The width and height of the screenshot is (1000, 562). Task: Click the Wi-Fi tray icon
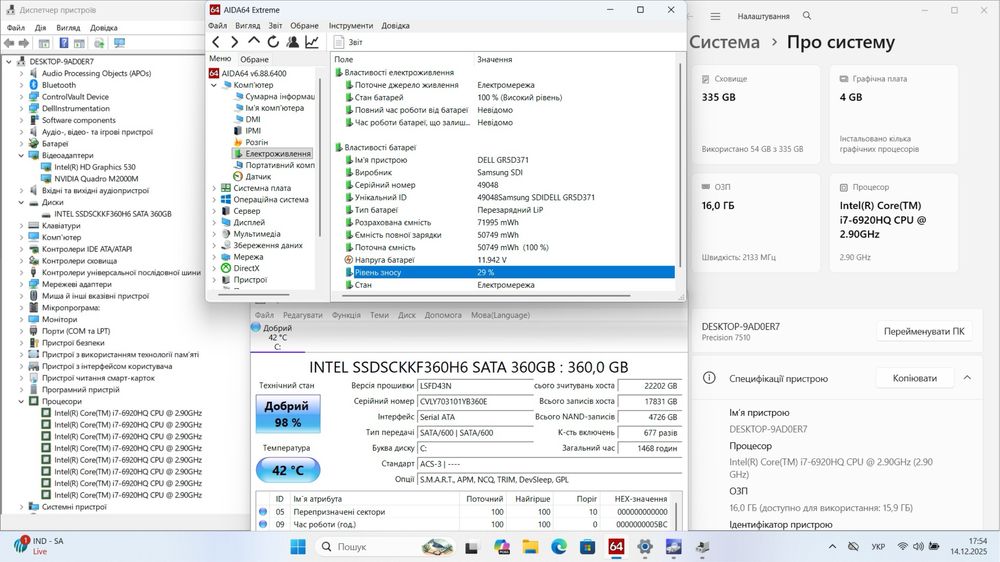902,547
